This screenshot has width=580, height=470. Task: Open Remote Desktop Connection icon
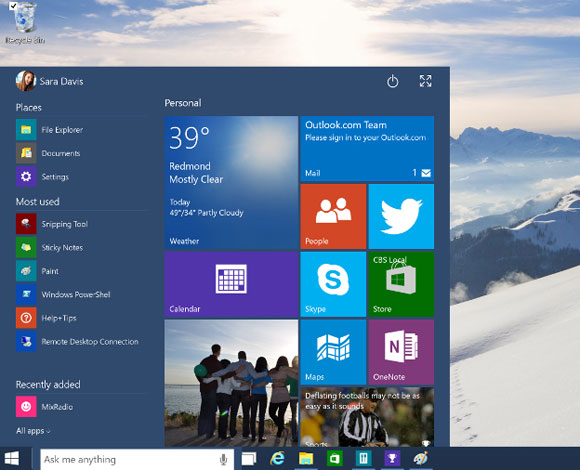coord(26,341)
